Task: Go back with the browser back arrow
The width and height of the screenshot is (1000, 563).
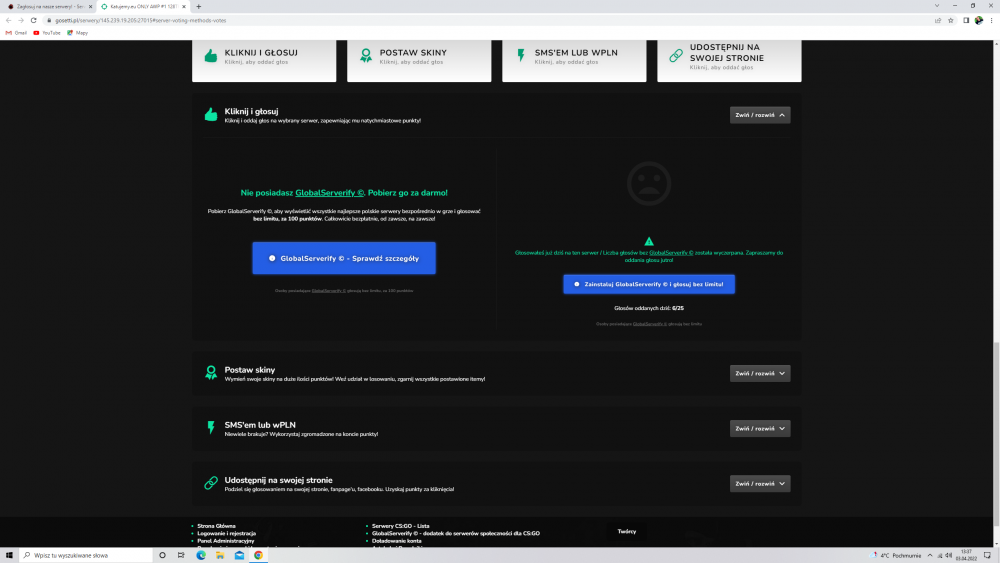Action: 8,20
